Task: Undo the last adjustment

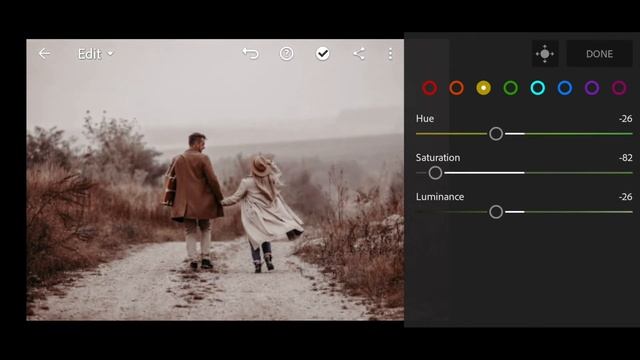Action: [250, 53]
